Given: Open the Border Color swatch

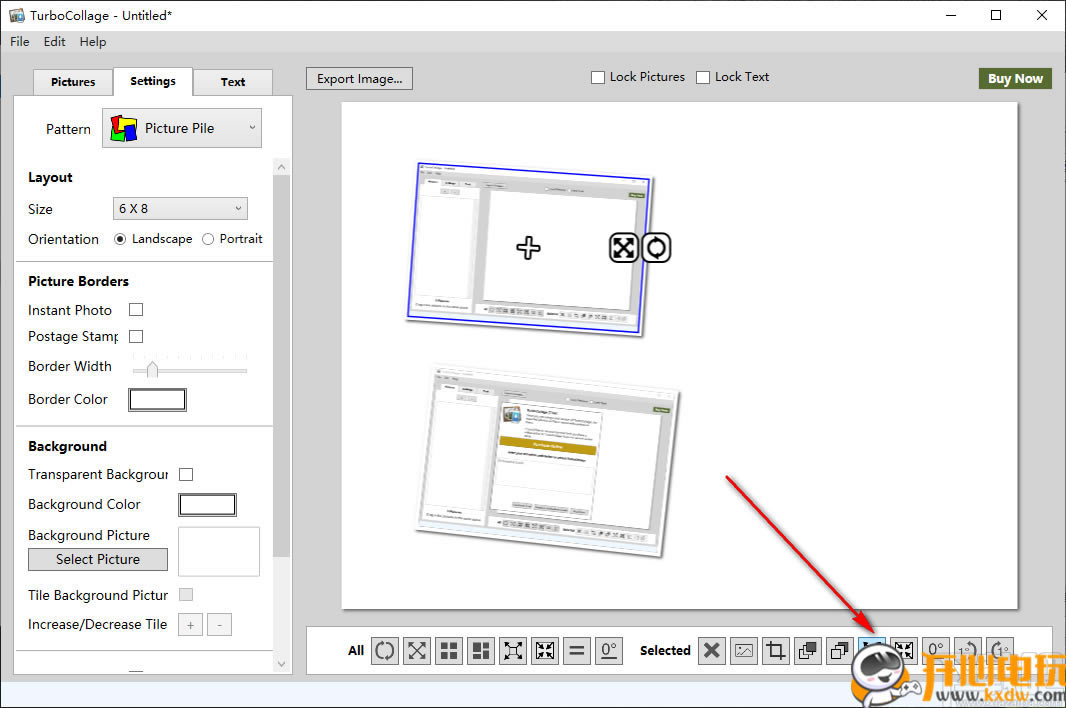Looking at the screenshot, I should [x=157, y=399].
